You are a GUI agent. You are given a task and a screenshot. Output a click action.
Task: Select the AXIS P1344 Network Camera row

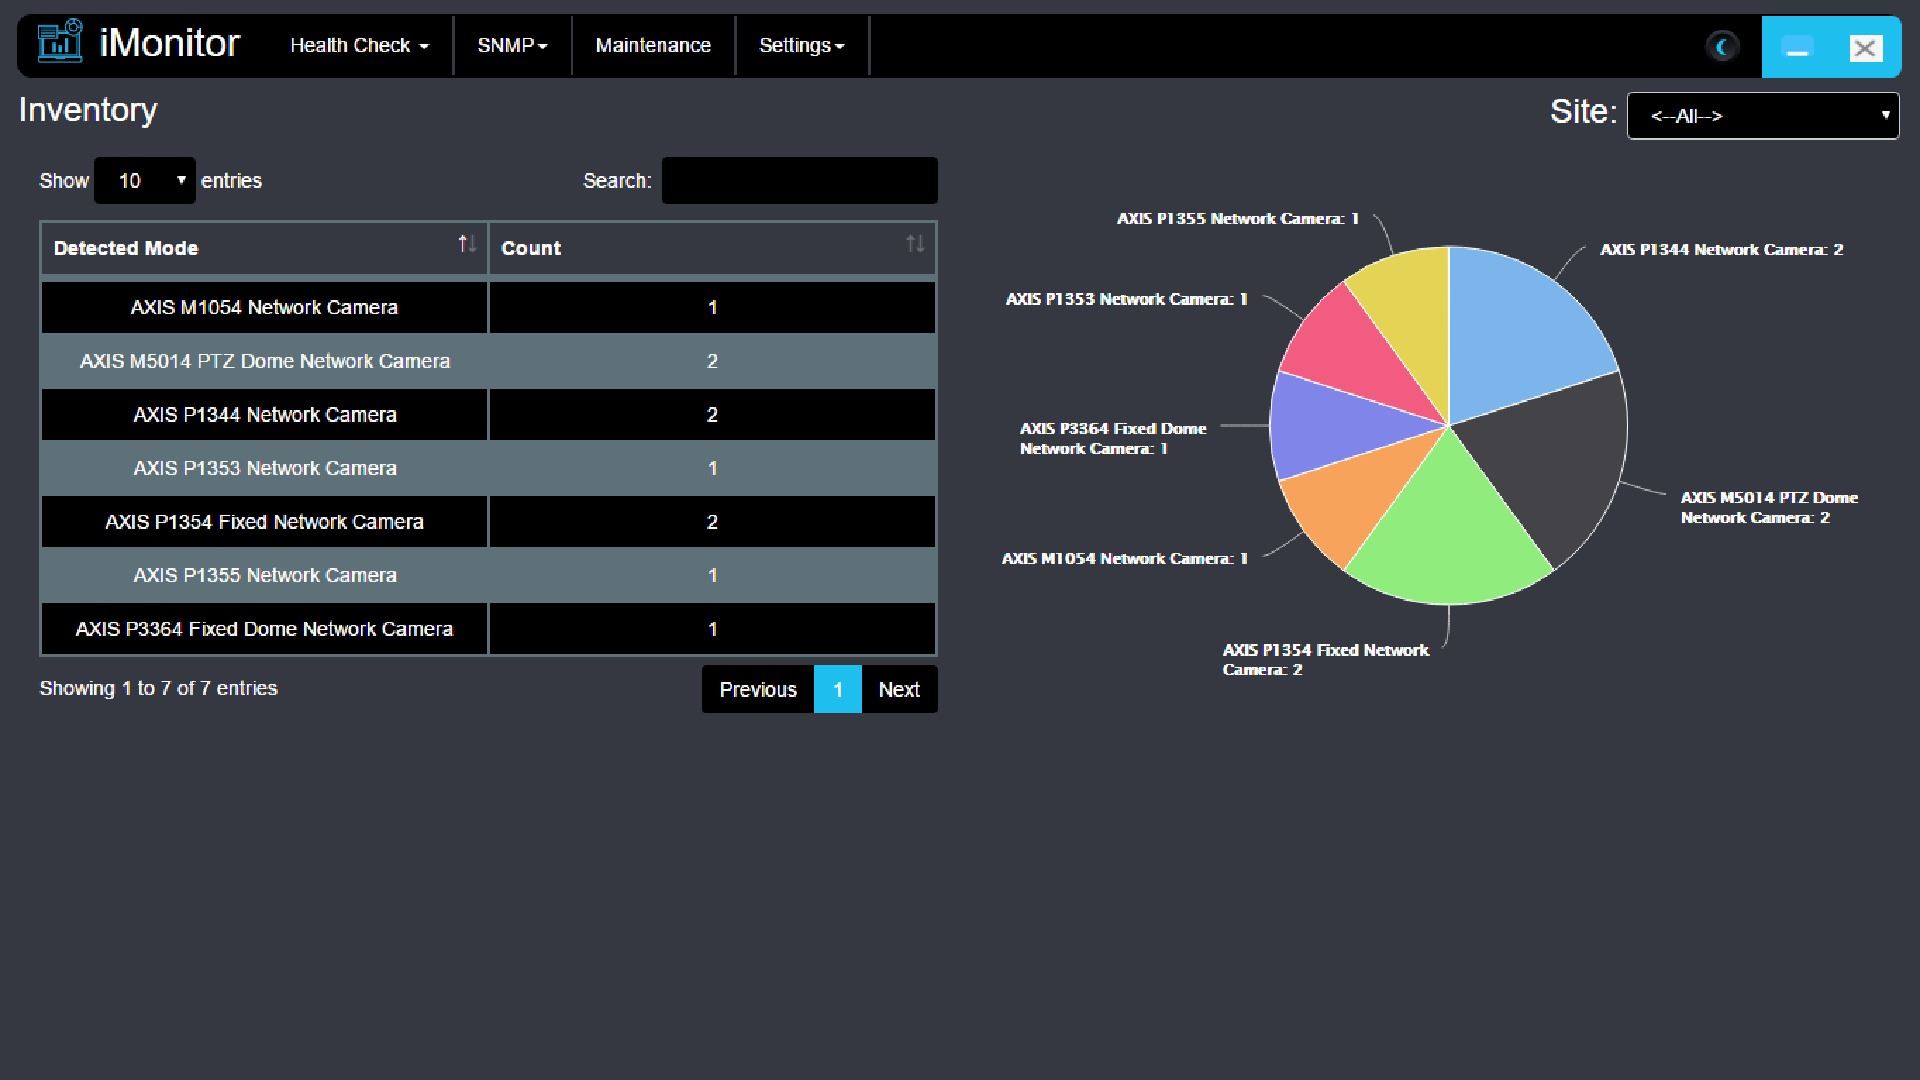tap(488, 415)
